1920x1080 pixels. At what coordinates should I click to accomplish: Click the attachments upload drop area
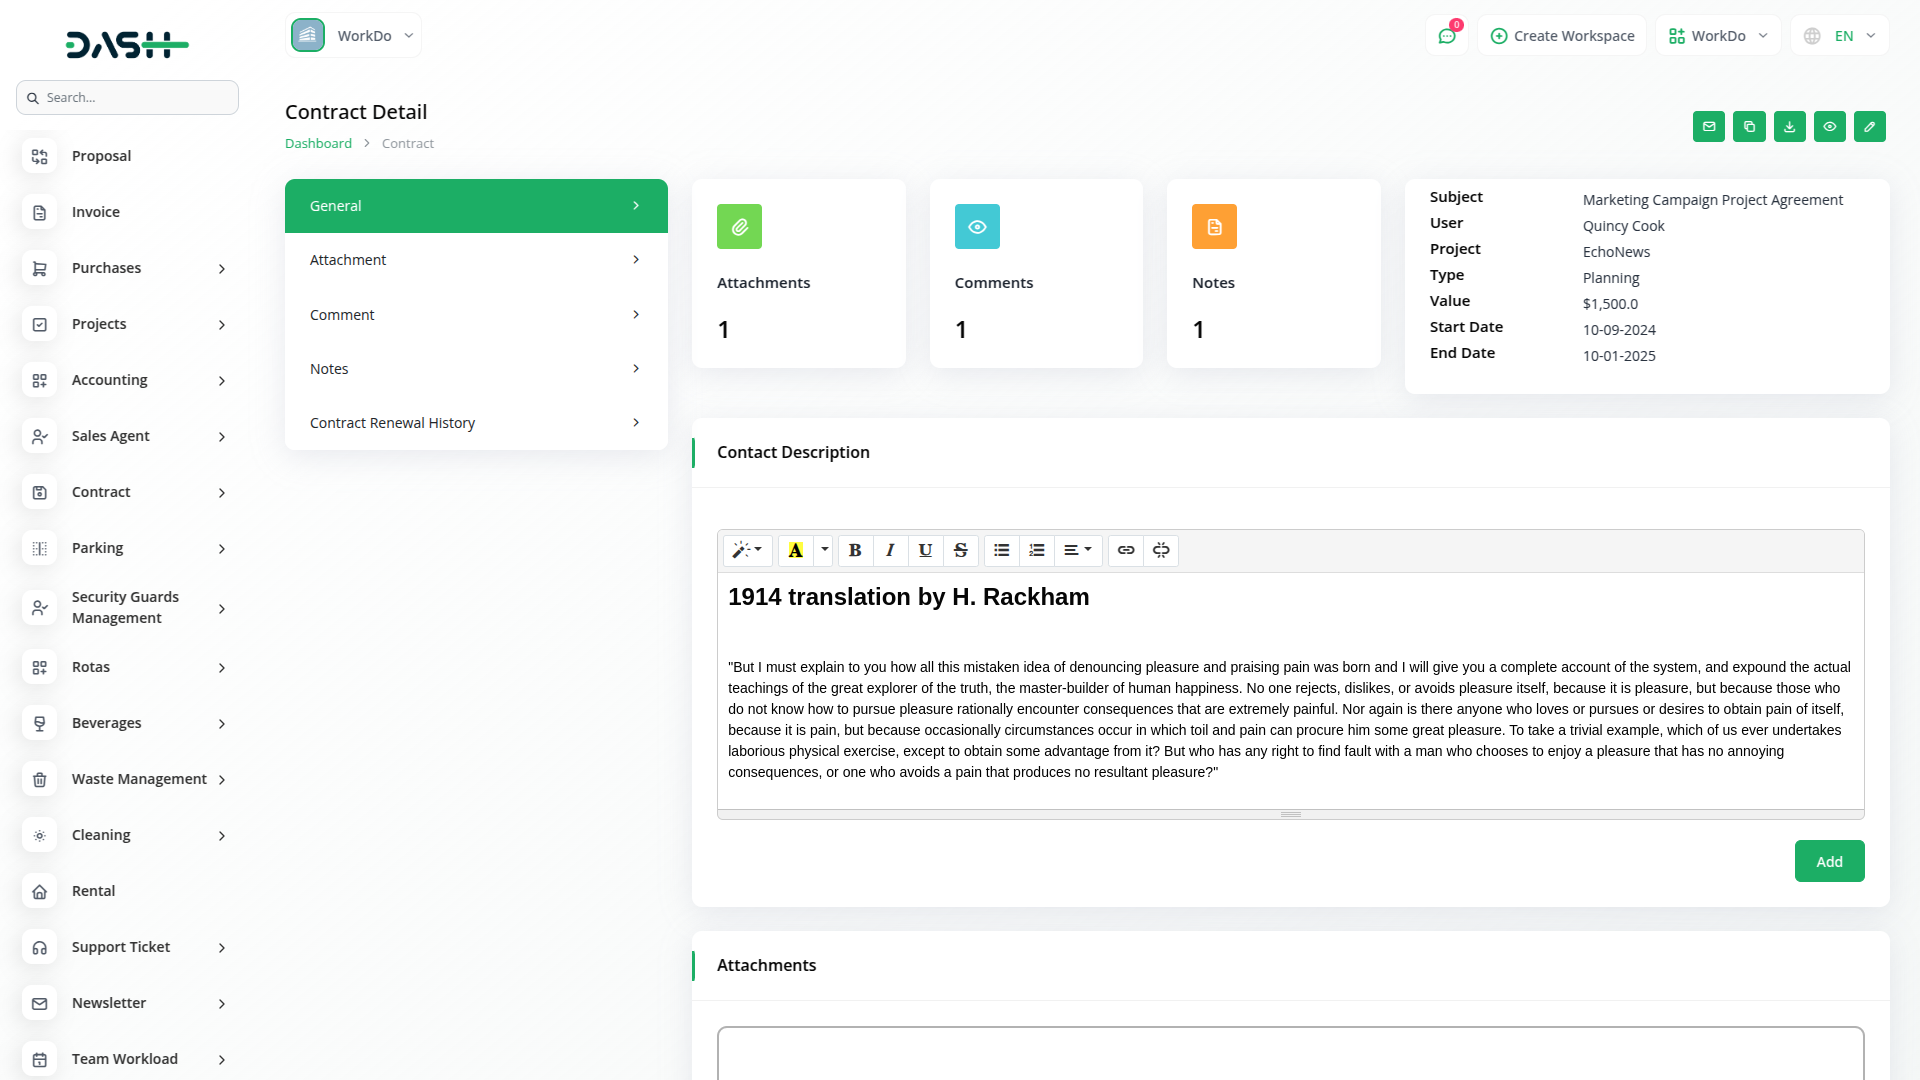tap(1290, 1053)
